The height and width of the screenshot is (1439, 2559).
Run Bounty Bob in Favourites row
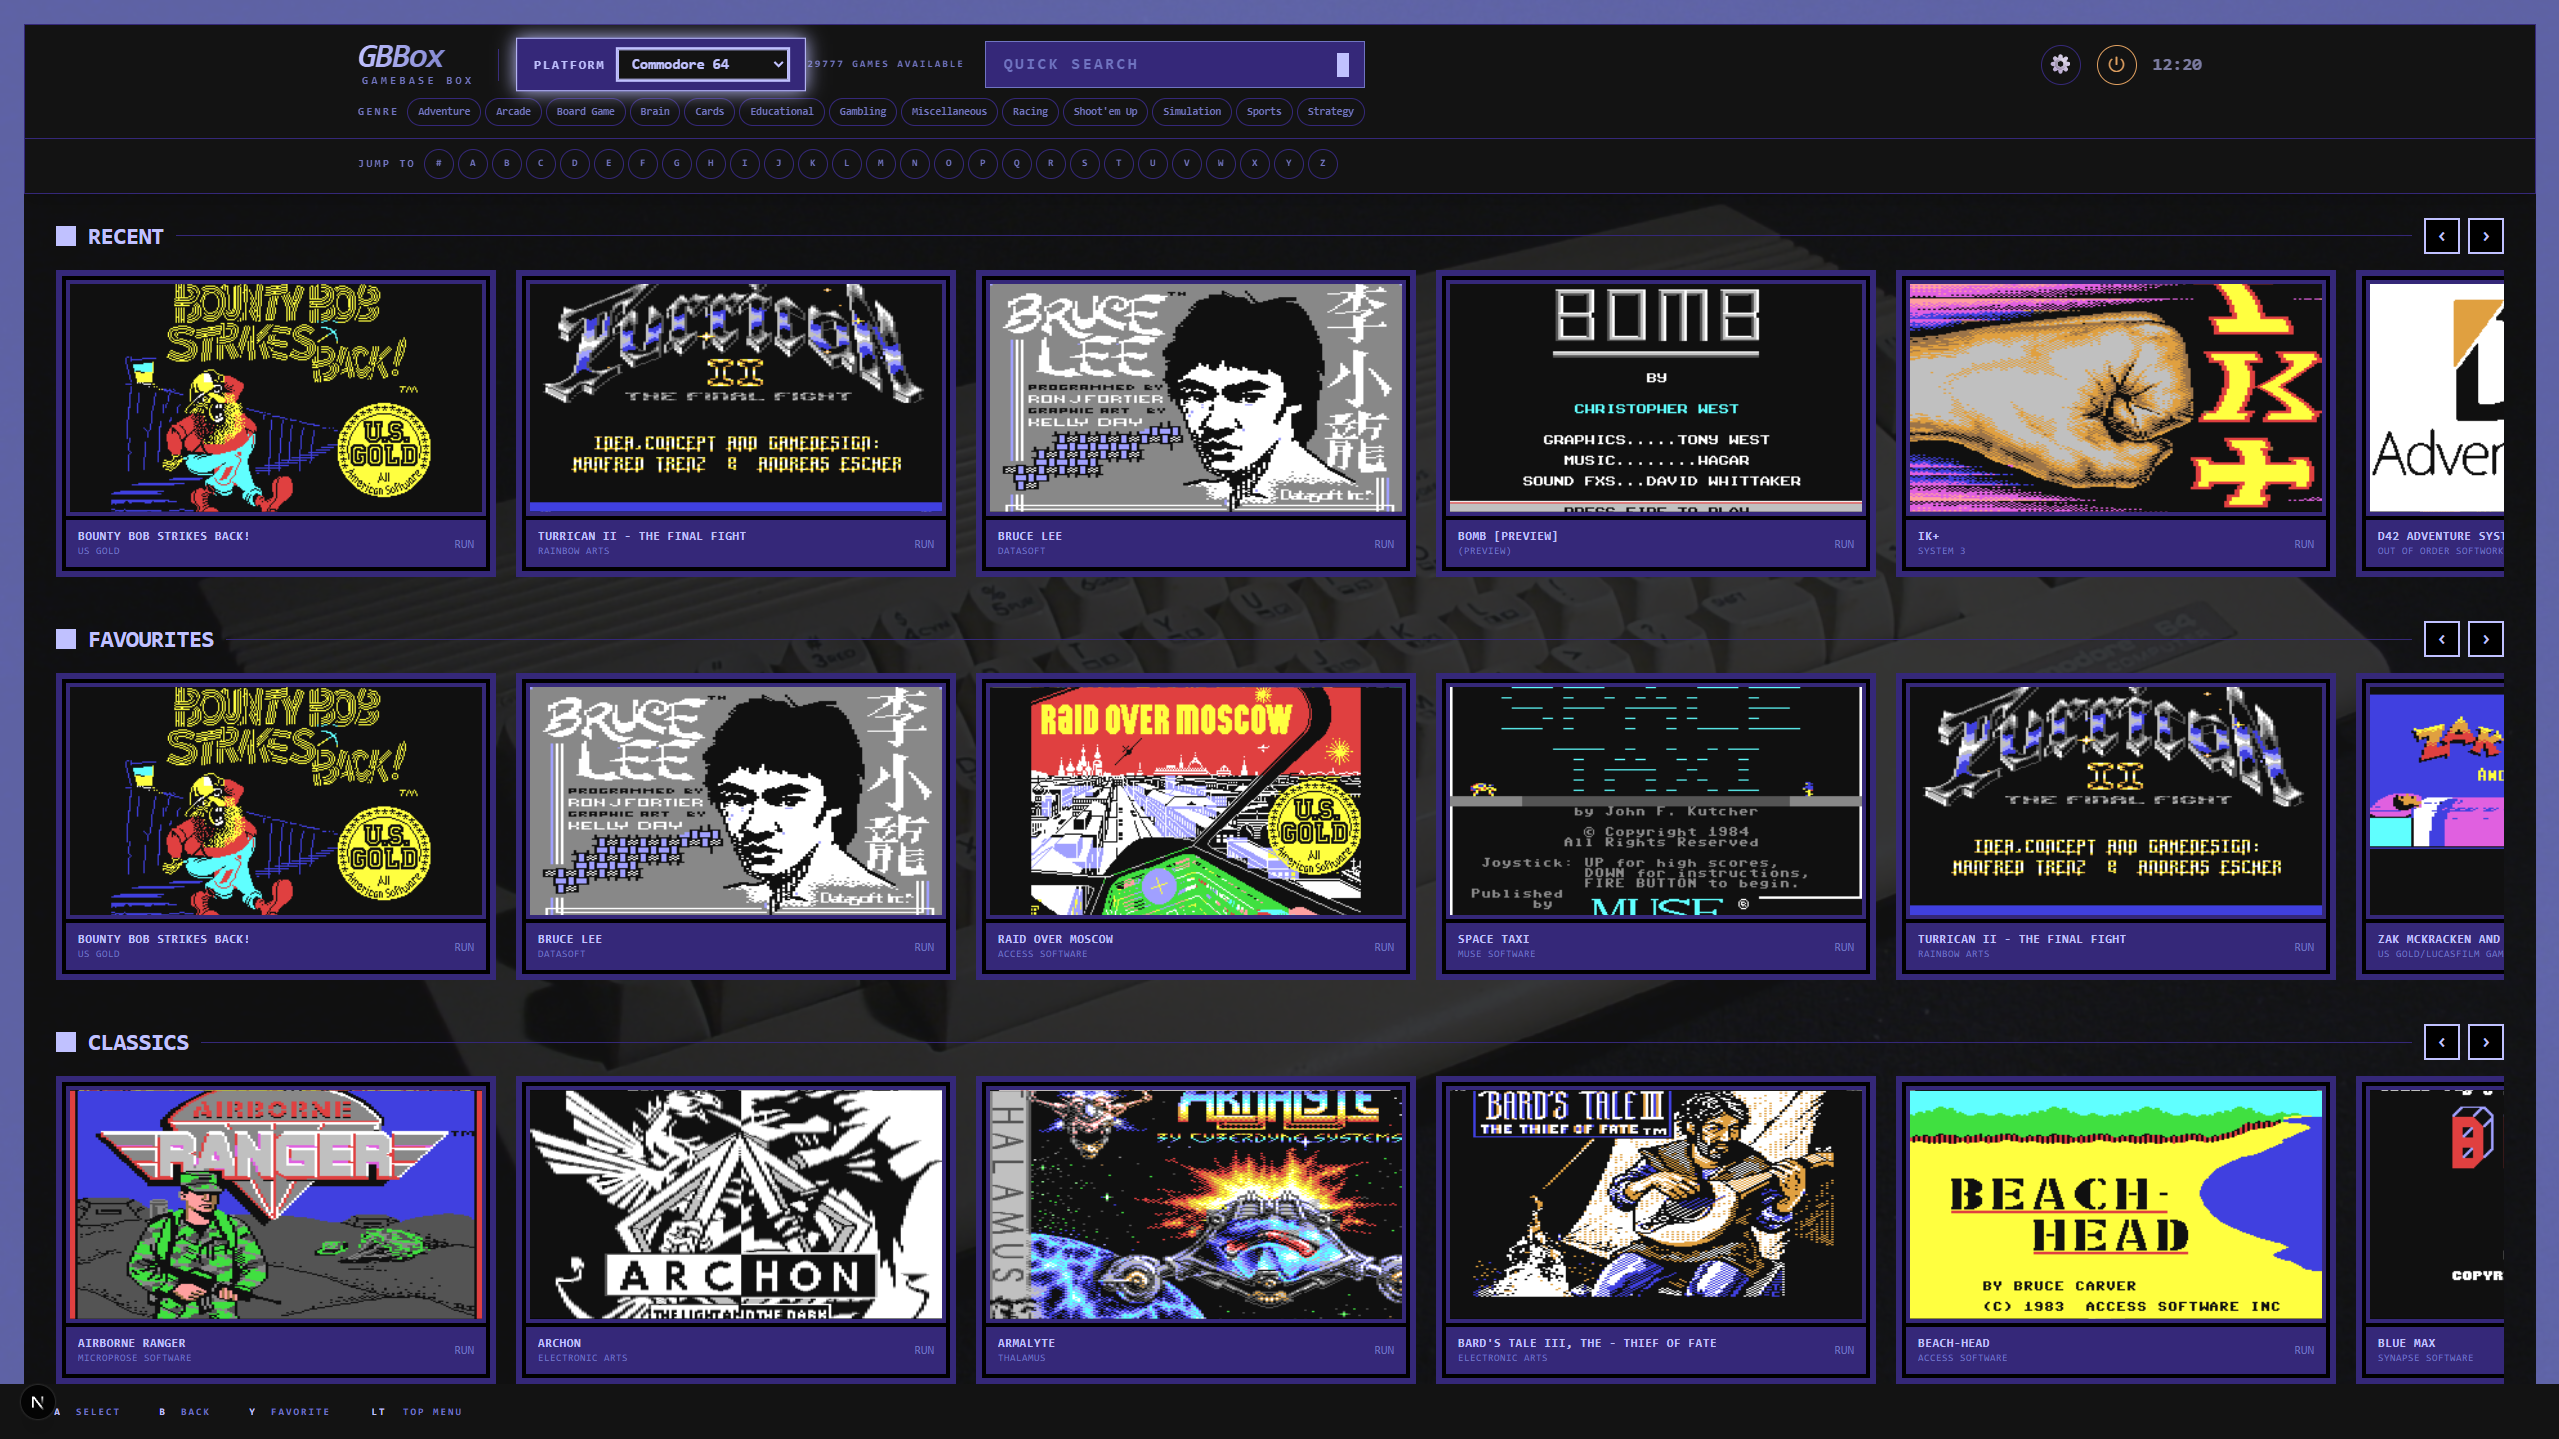(x=464, y=947)
